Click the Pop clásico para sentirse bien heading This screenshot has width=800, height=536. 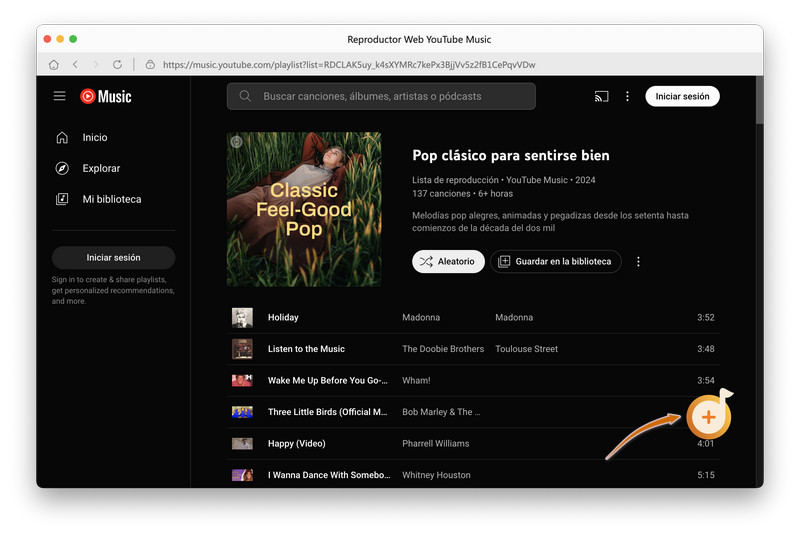pos(511,156)
